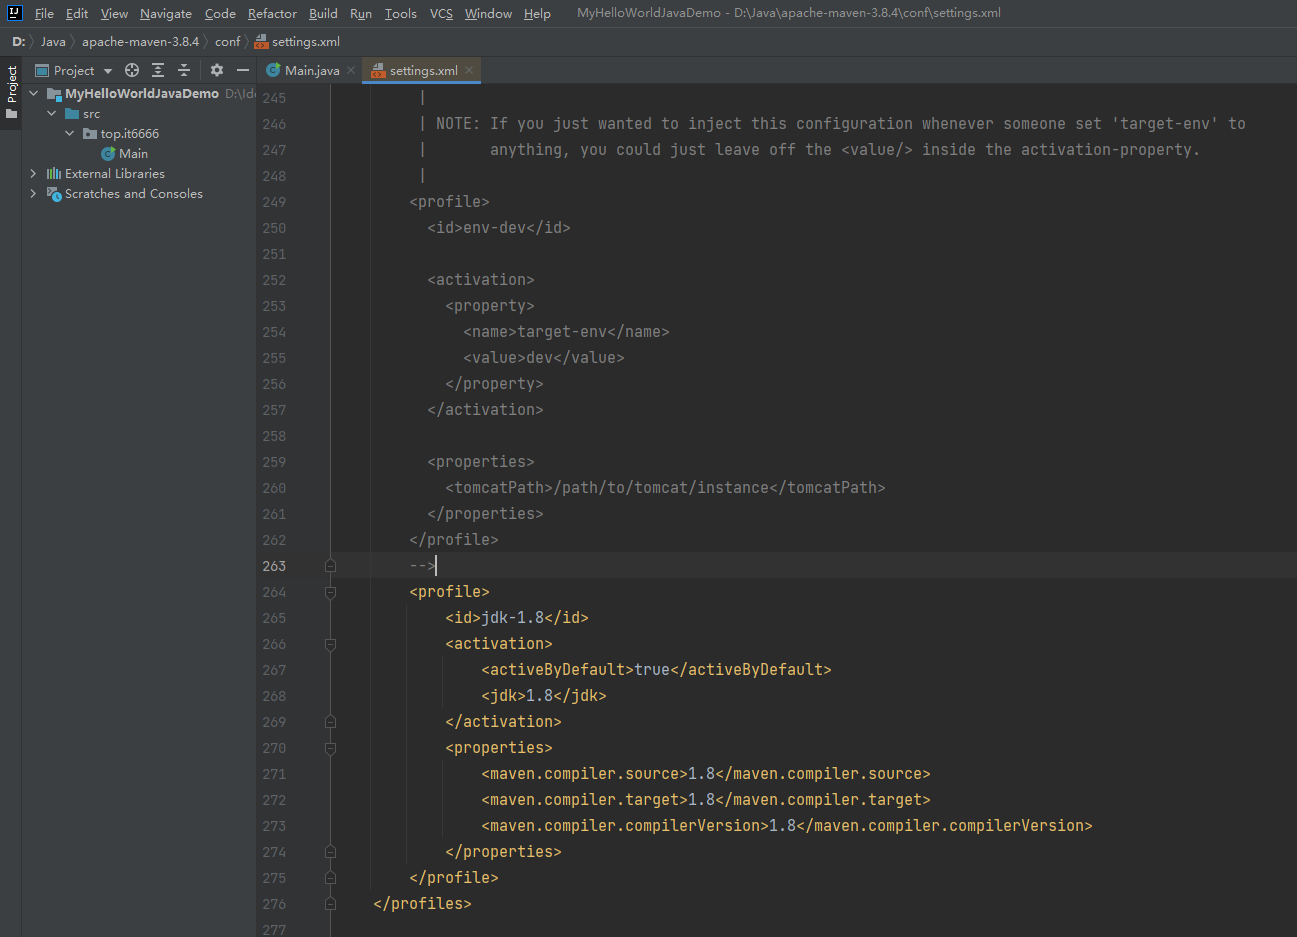Collapse the src folder node
This screenshot has width=1297, height=937.
[52, 114]
